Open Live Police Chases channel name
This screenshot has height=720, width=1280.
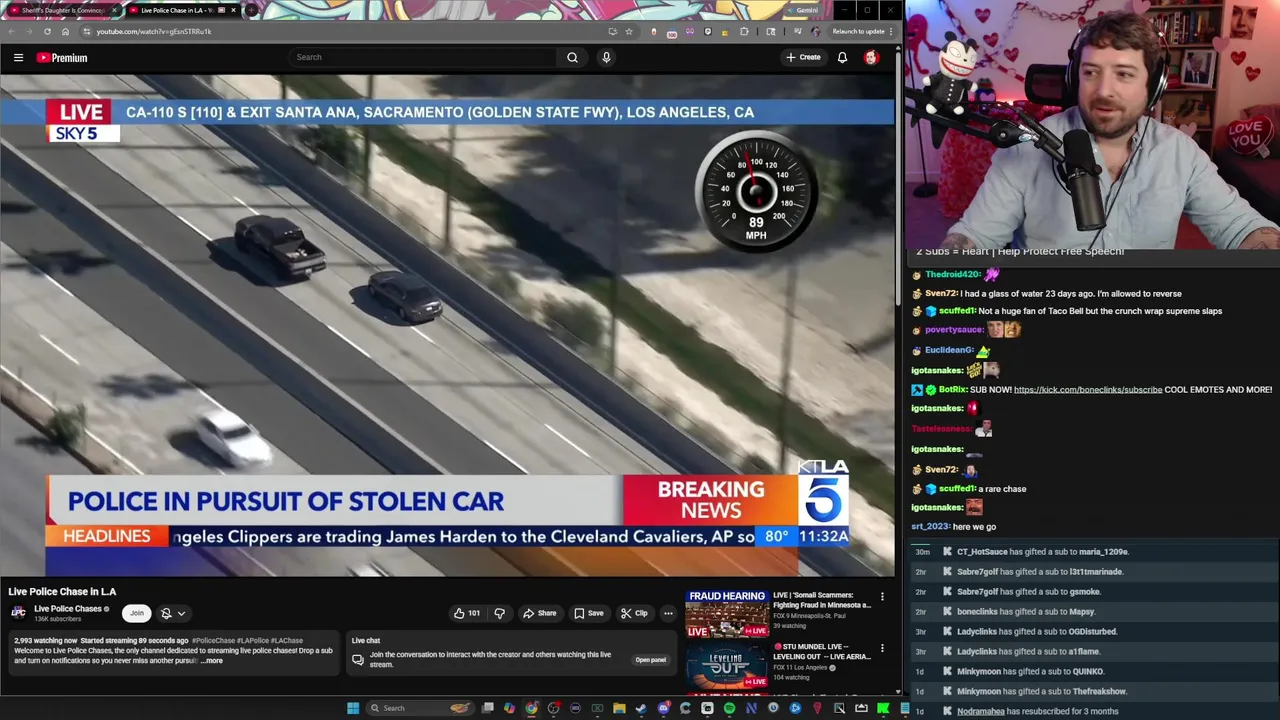point(68,609)
